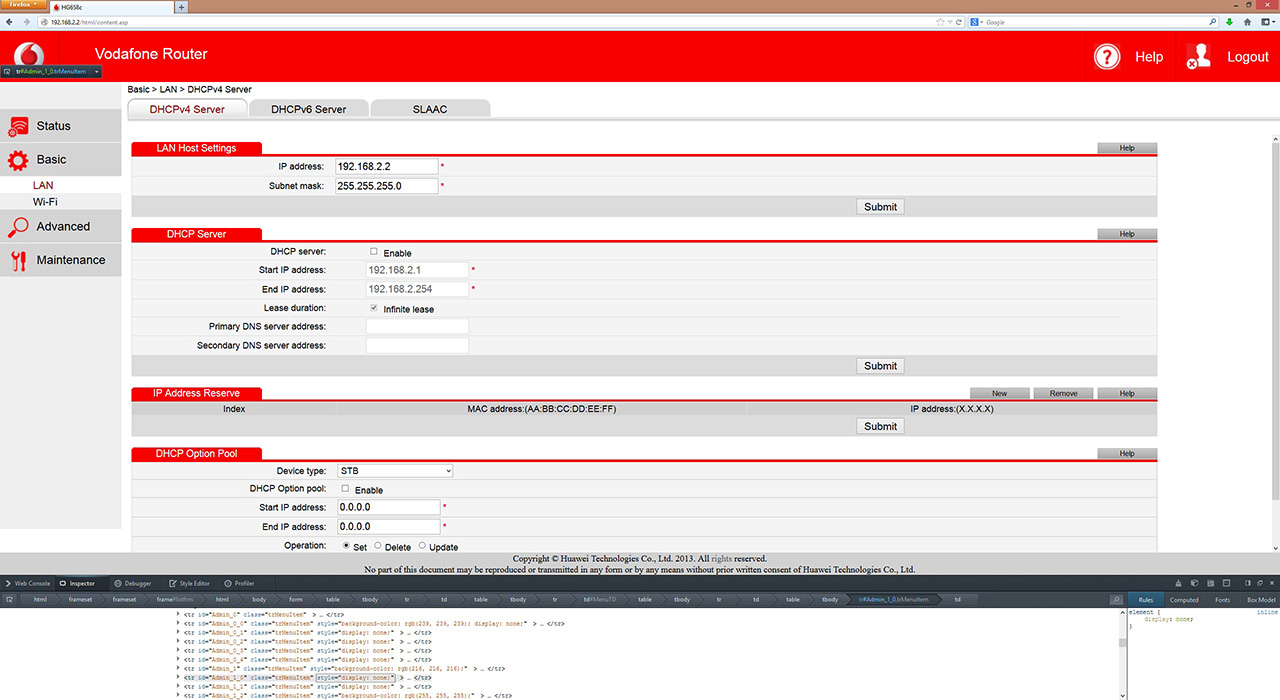Image resolution: width=1280 pixels, height=700 pixels.
Task: Pop devtools out into separate window
Action: (x=1259, y=583)
